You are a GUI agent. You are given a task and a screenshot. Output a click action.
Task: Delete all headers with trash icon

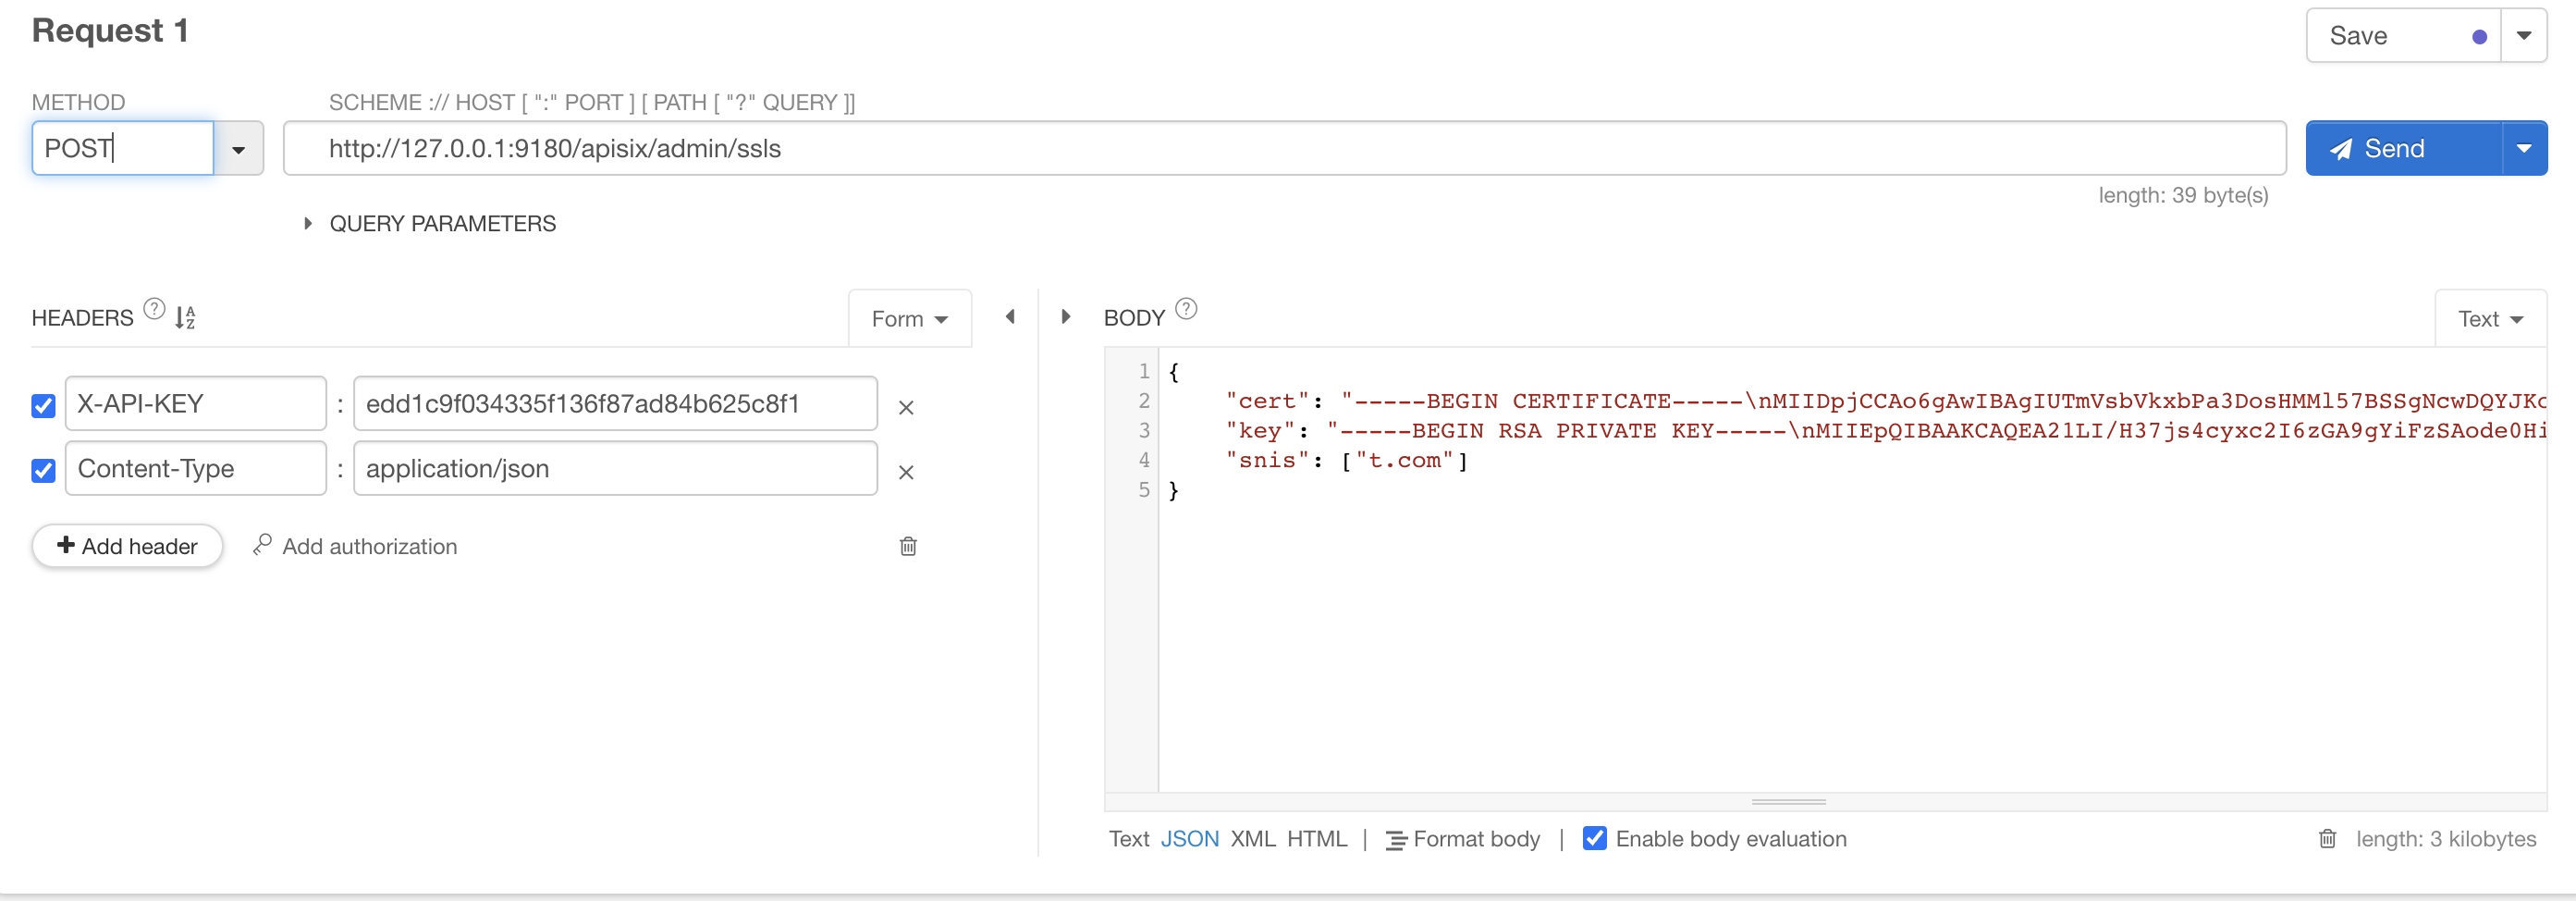[x=906, y=546]
